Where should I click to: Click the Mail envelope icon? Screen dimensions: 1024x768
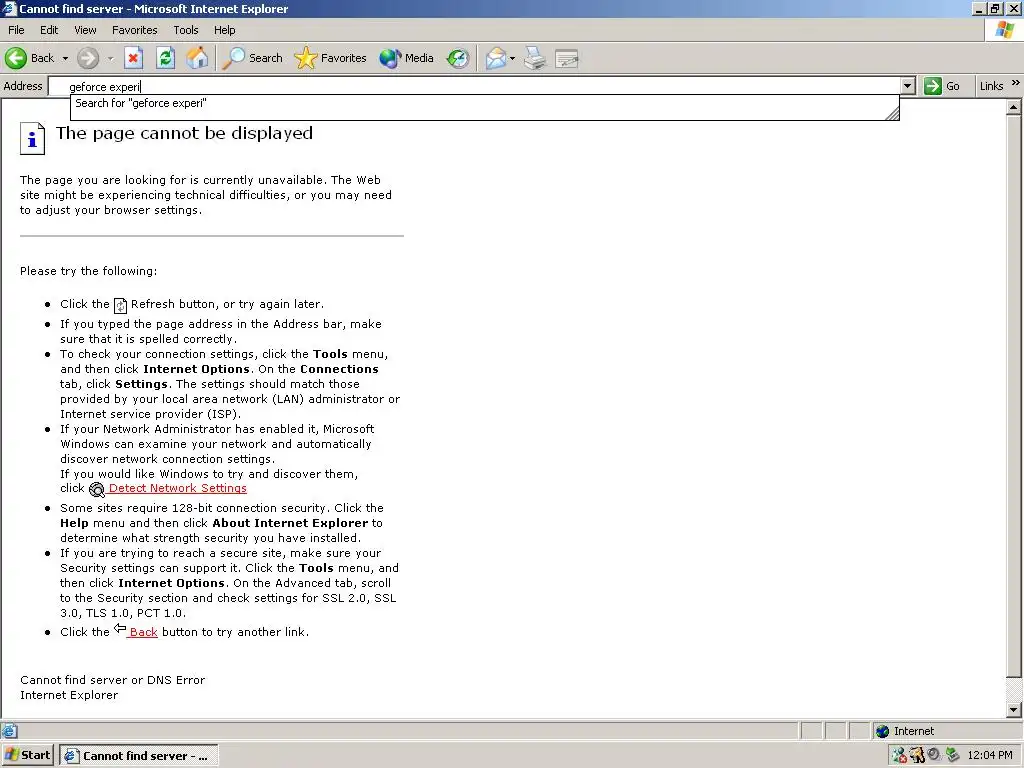(x=496, y=59)
